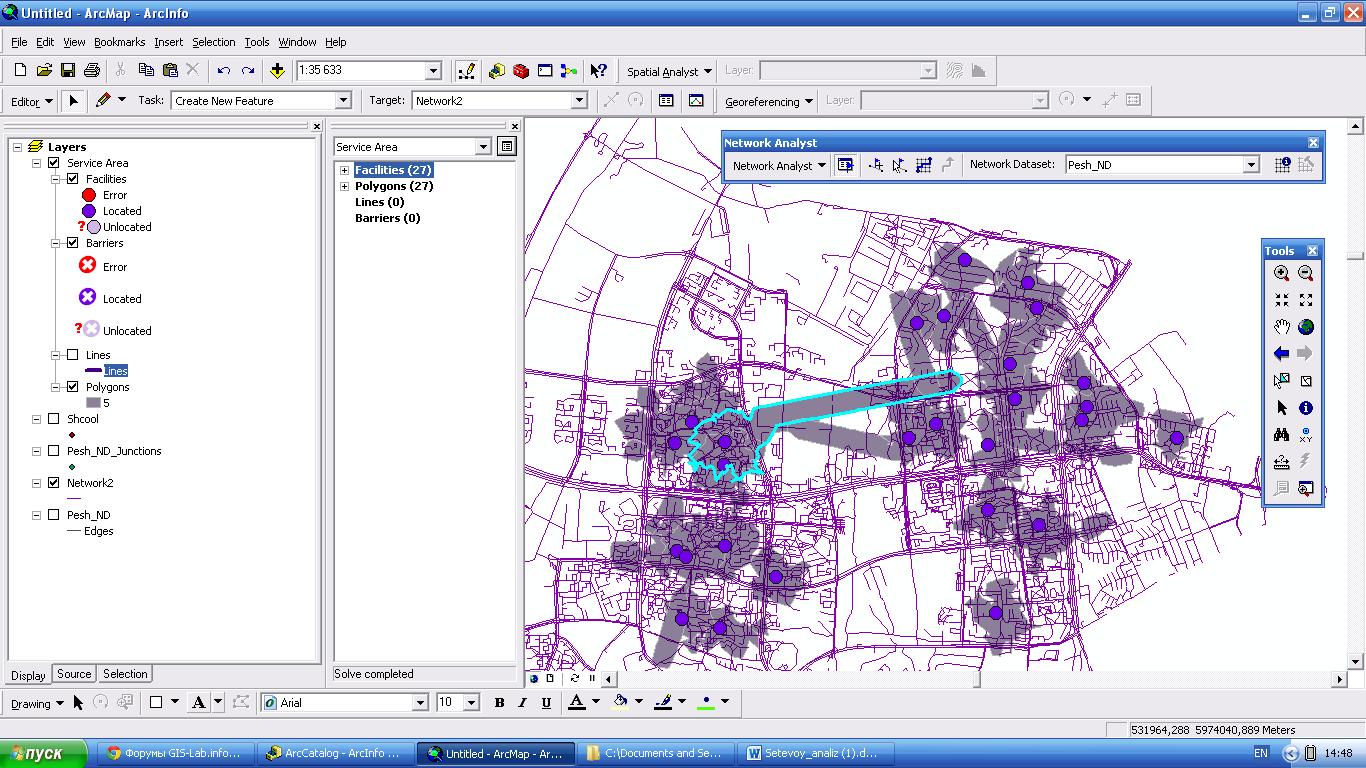Click the Find binoculars icon
The image size is (1366, 768).
tap(1281, 435)
